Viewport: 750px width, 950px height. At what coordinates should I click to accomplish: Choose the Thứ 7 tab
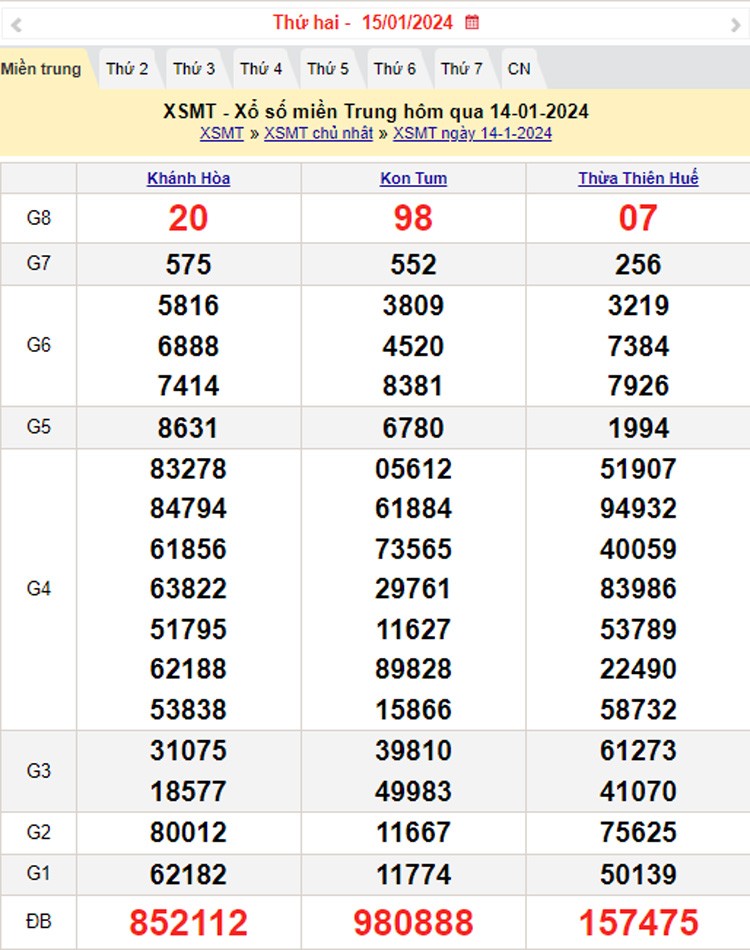(x=462, y=69)
